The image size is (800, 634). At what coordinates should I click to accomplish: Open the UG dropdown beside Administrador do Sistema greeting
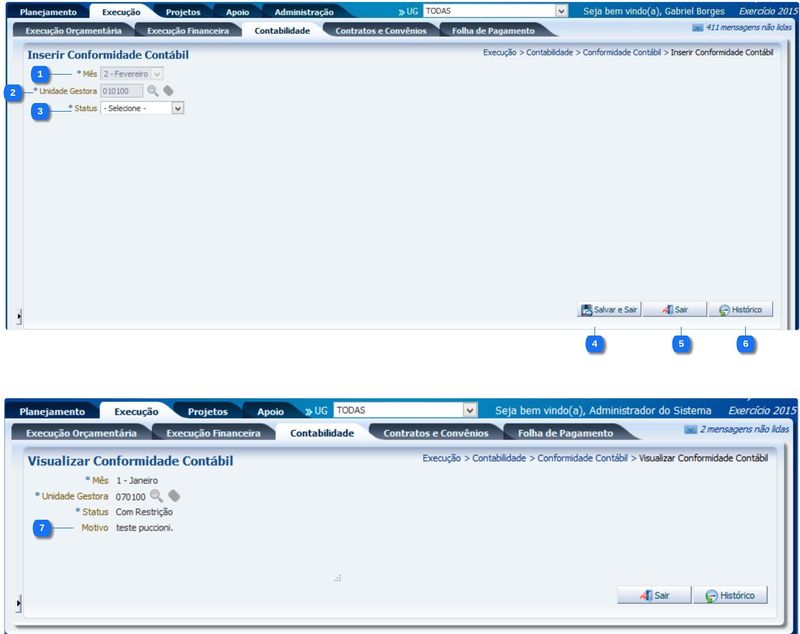click(470, 410)
